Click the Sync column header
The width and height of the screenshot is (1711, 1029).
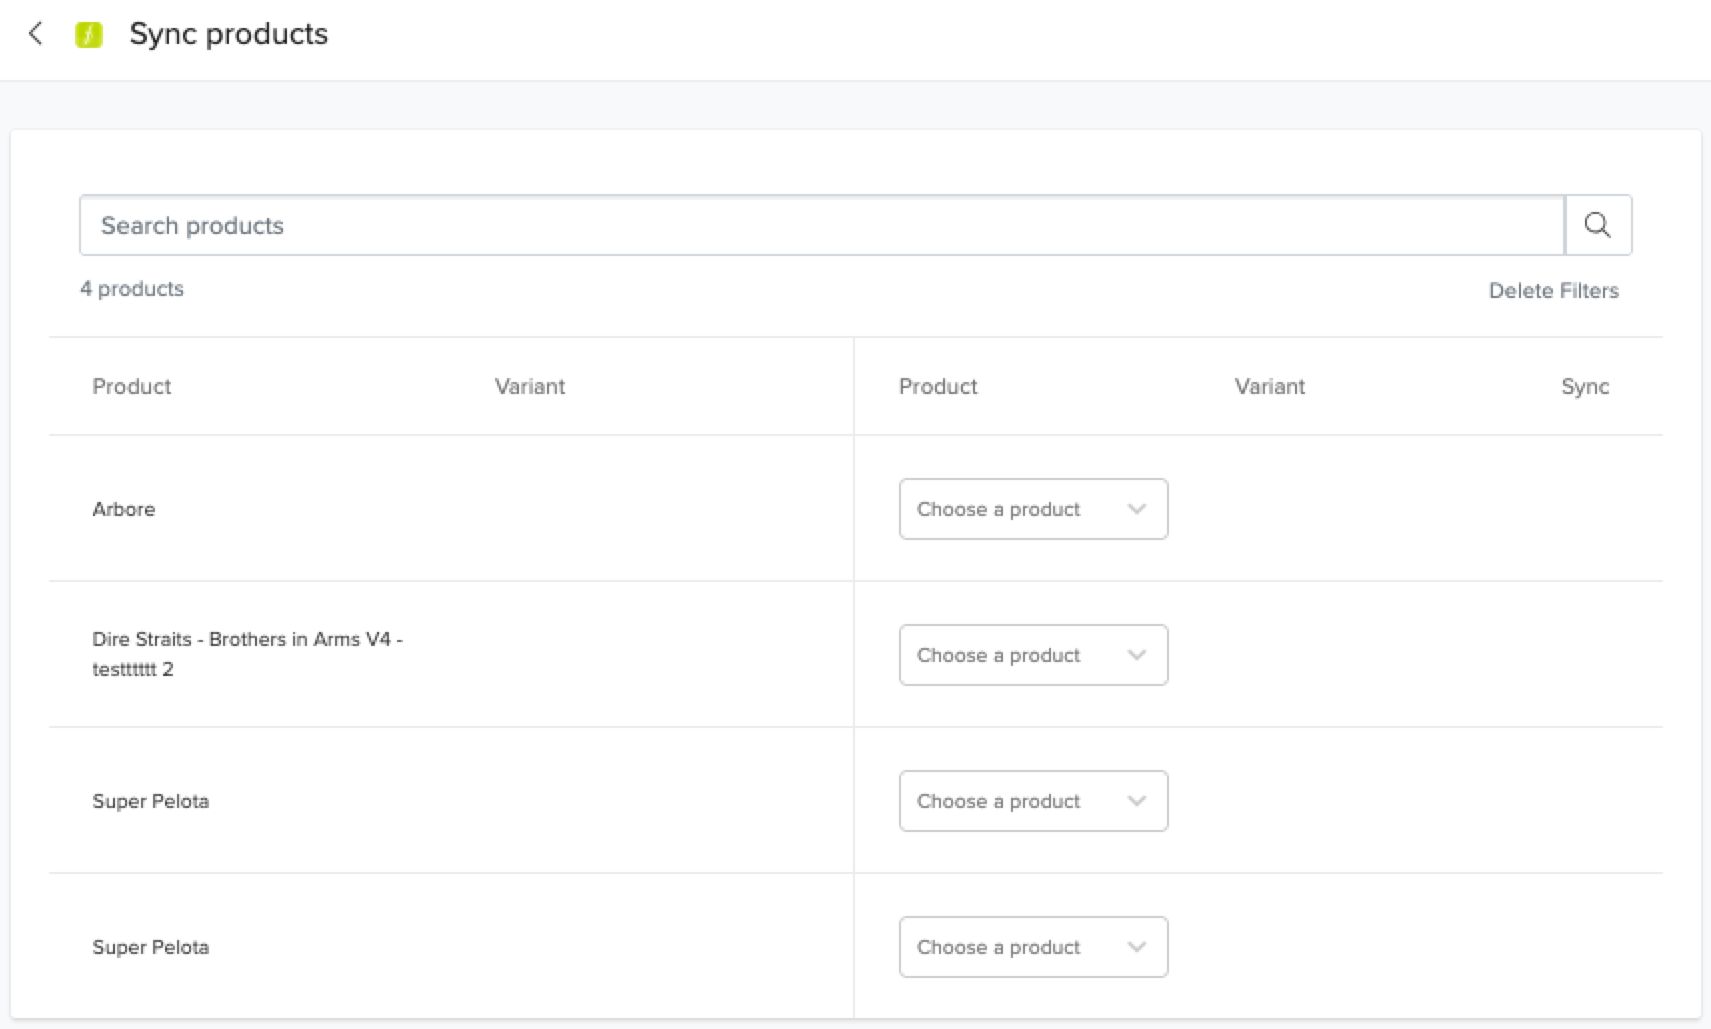coord(1585,387)
